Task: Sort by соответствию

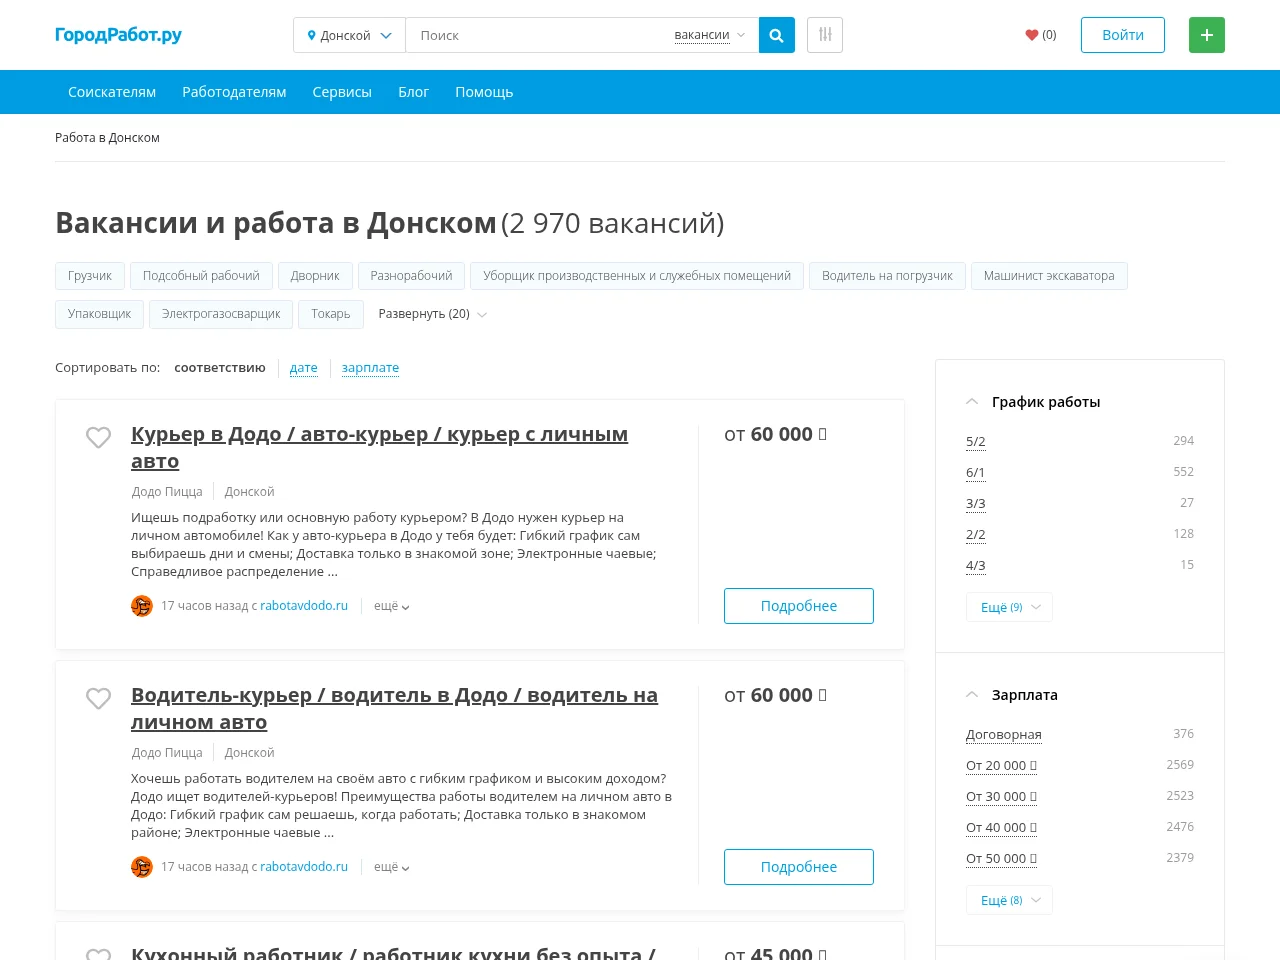Action: click(220, 368)
